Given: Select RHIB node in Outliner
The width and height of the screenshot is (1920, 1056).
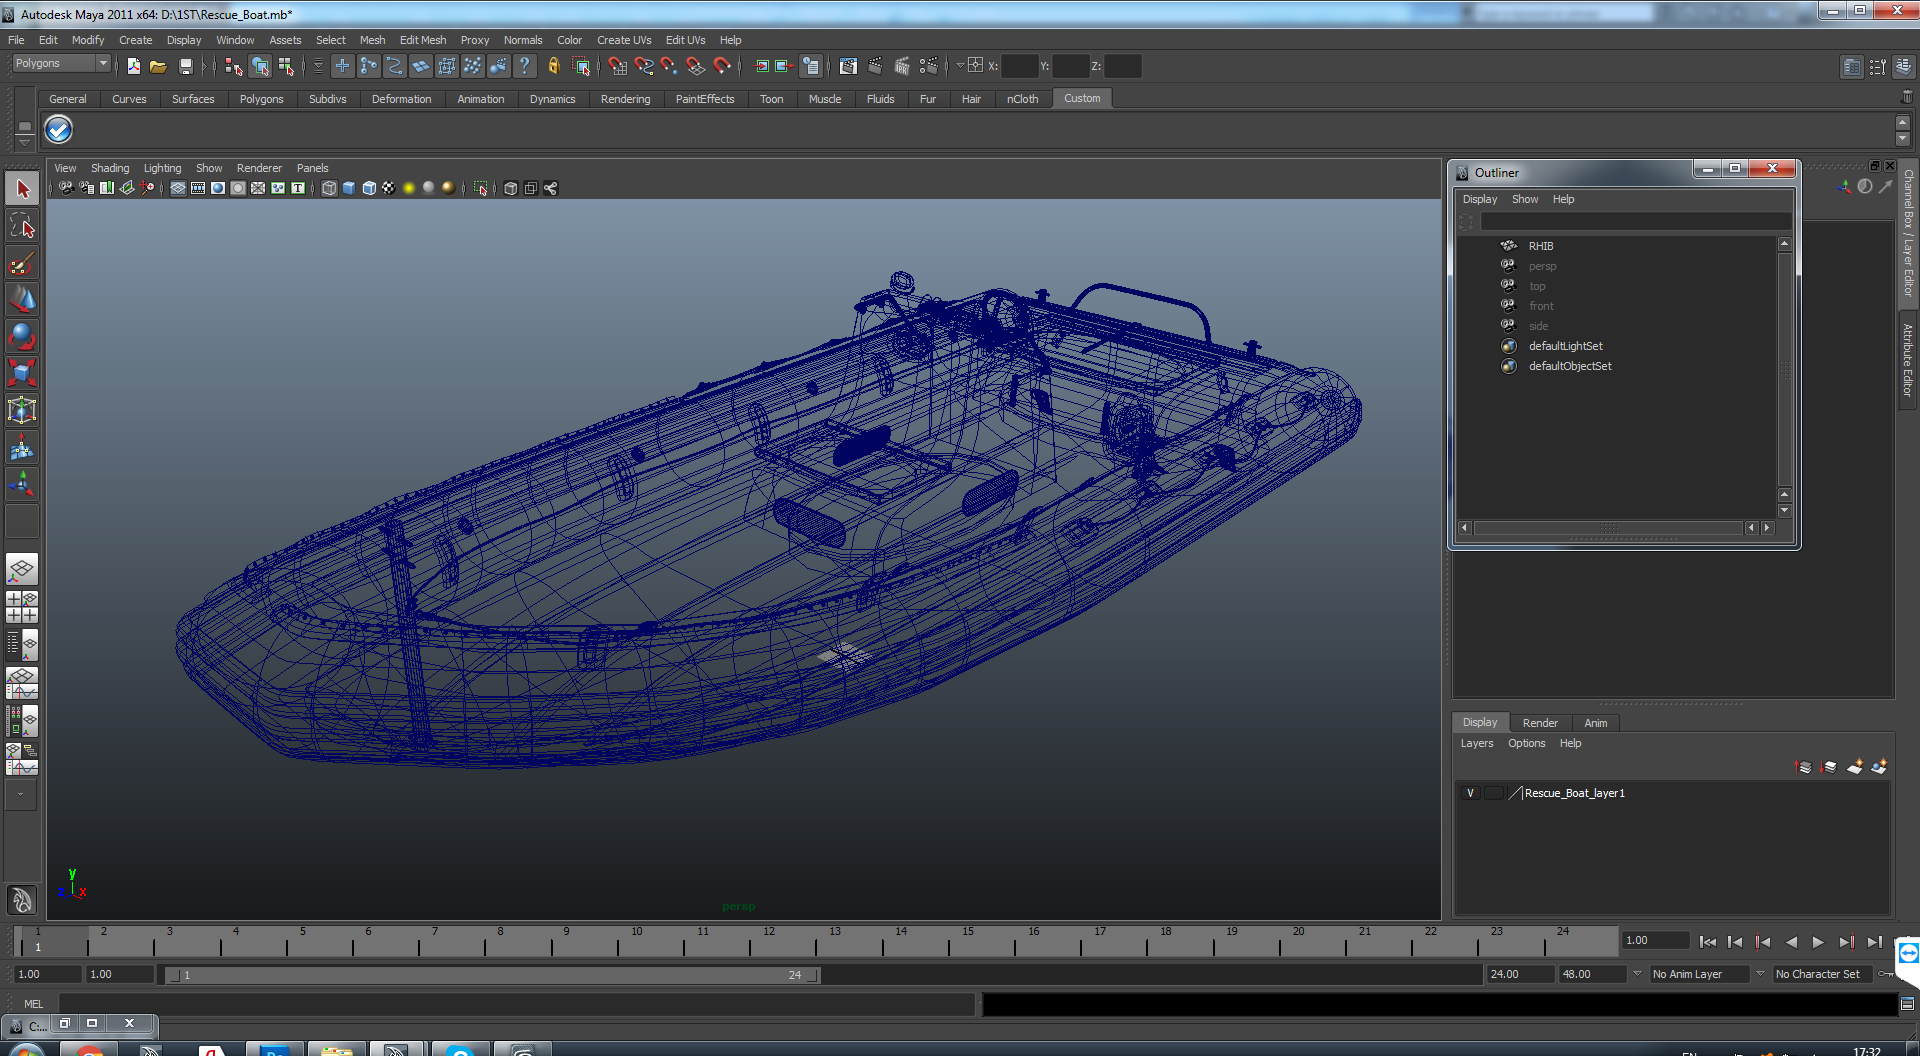Looking at the screenshot, I should point(1540,246).
